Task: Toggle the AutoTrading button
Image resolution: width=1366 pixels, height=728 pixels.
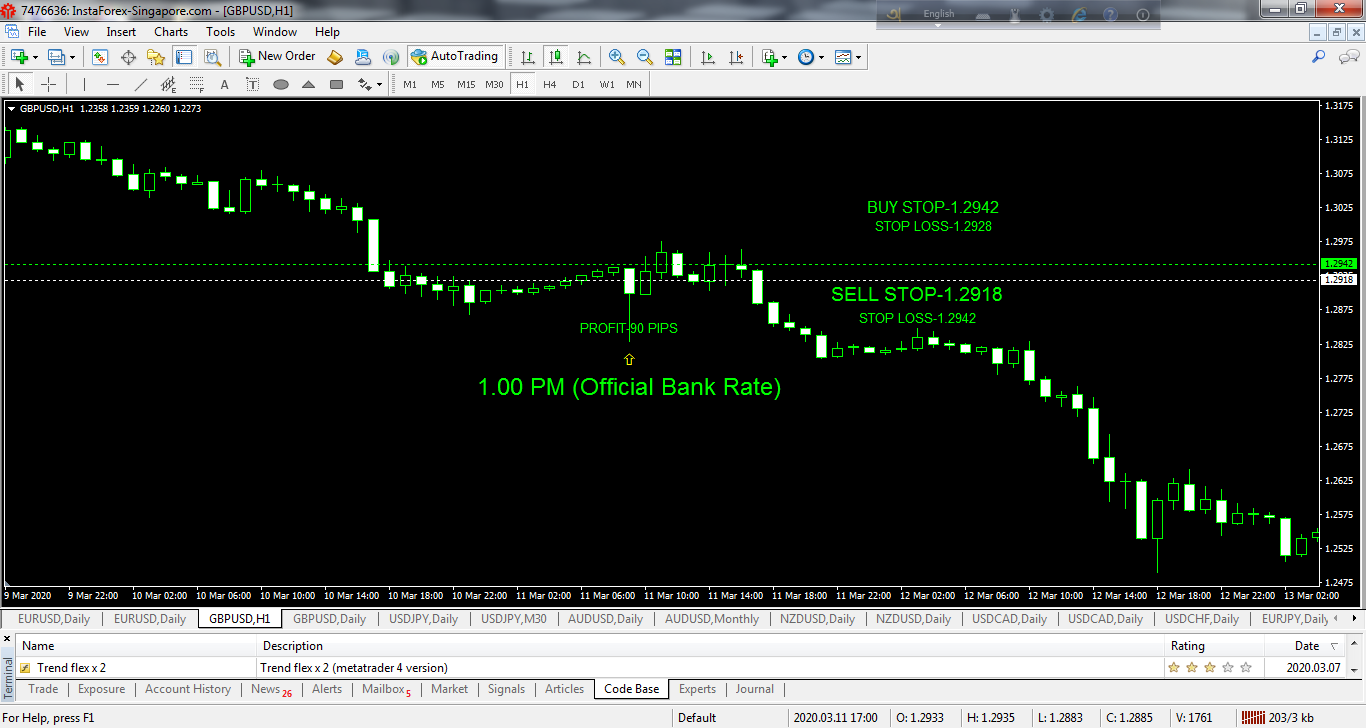Action: click(x=454, y=57)
